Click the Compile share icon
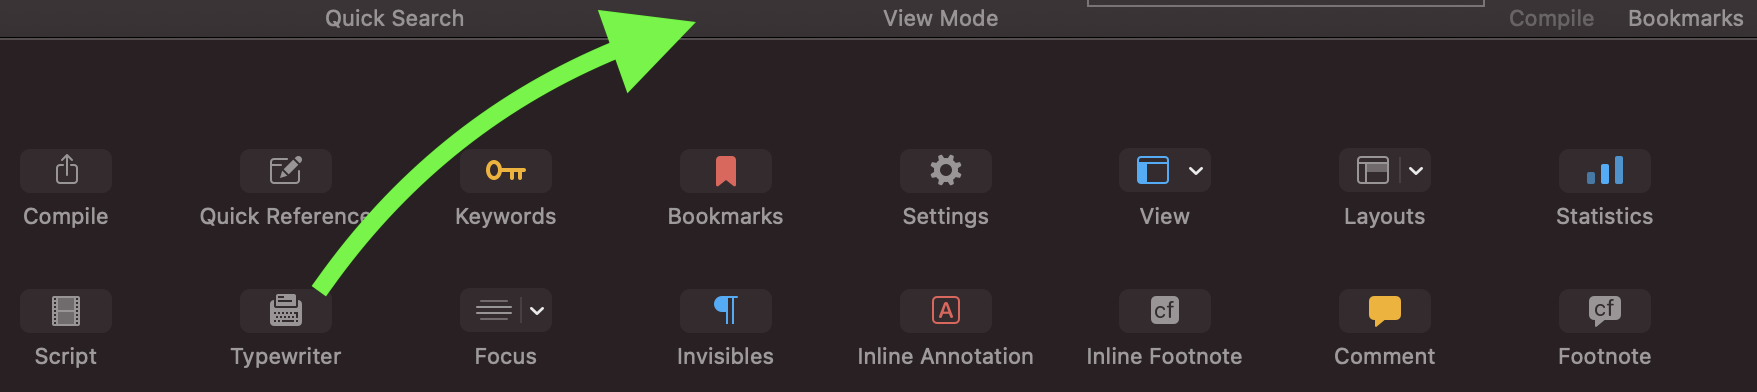The width and height of the screenshot is (1757, 392). pos(66,170)
